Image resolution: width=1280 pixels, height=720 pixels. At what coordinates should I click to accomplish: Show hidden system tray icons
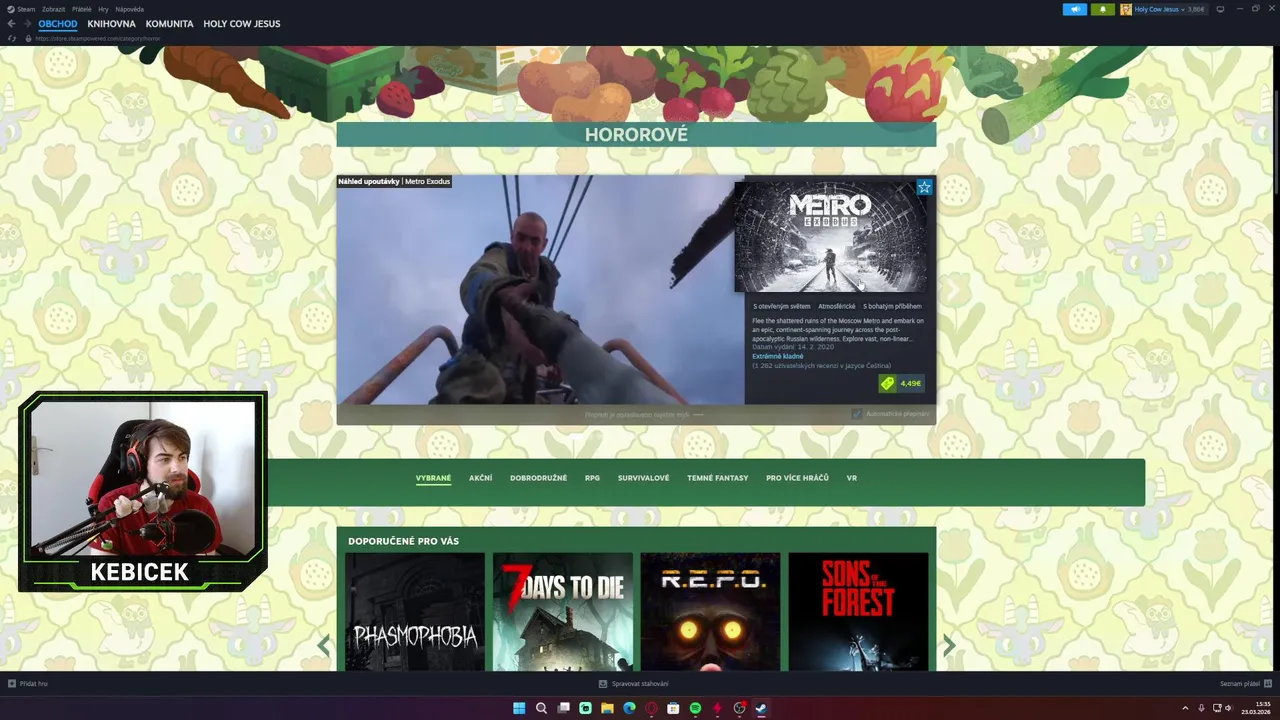1185,708
